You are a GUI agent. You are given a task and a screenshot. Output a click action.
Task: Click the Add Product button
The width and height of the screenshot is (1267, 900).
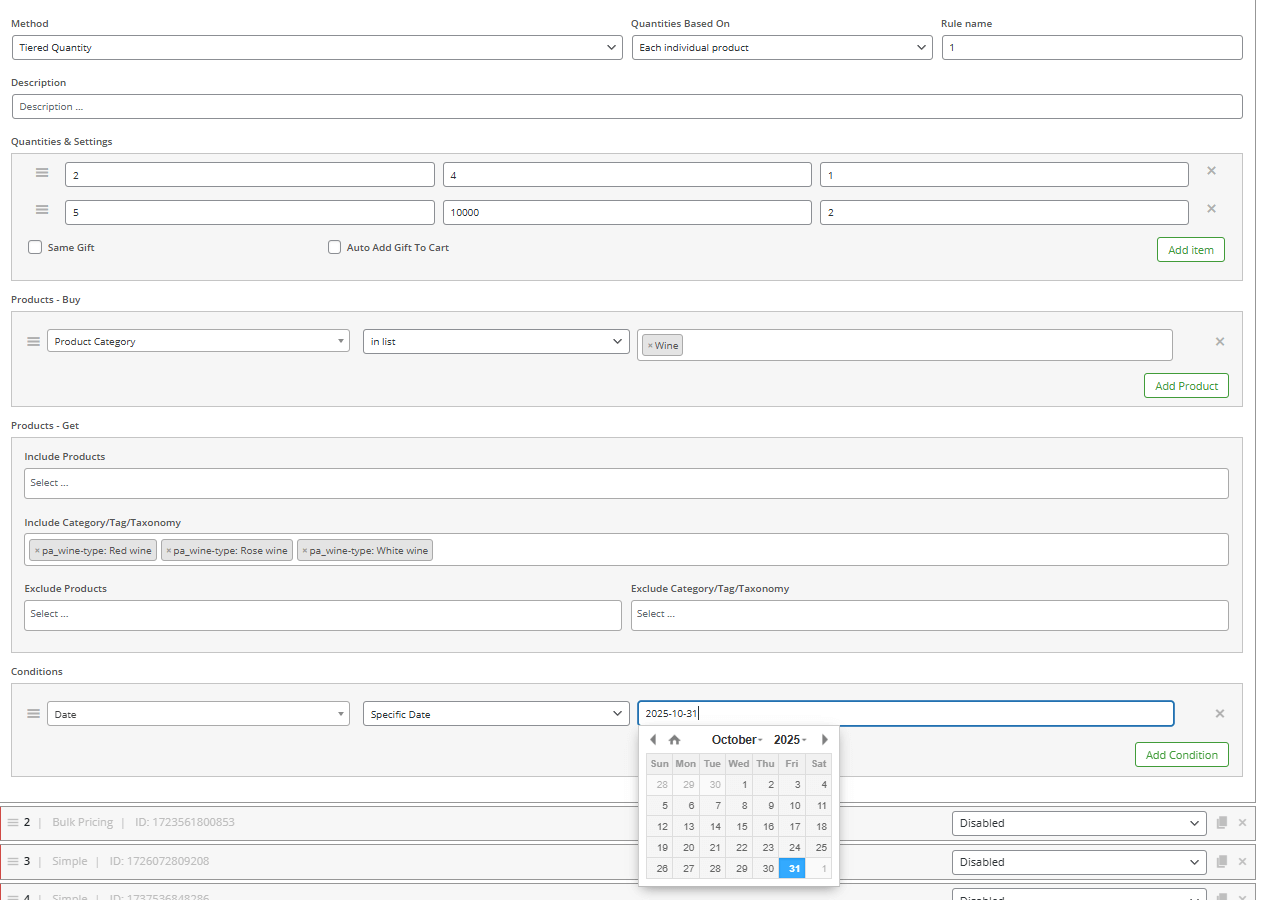tap(1186, 386)
